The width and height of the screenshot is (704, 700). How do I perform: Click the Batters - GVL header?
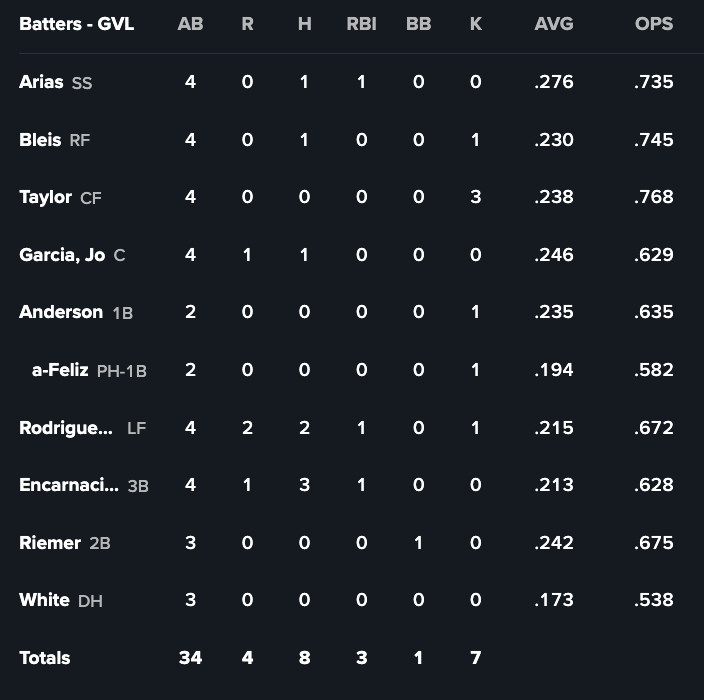click(x=76, y=24)
